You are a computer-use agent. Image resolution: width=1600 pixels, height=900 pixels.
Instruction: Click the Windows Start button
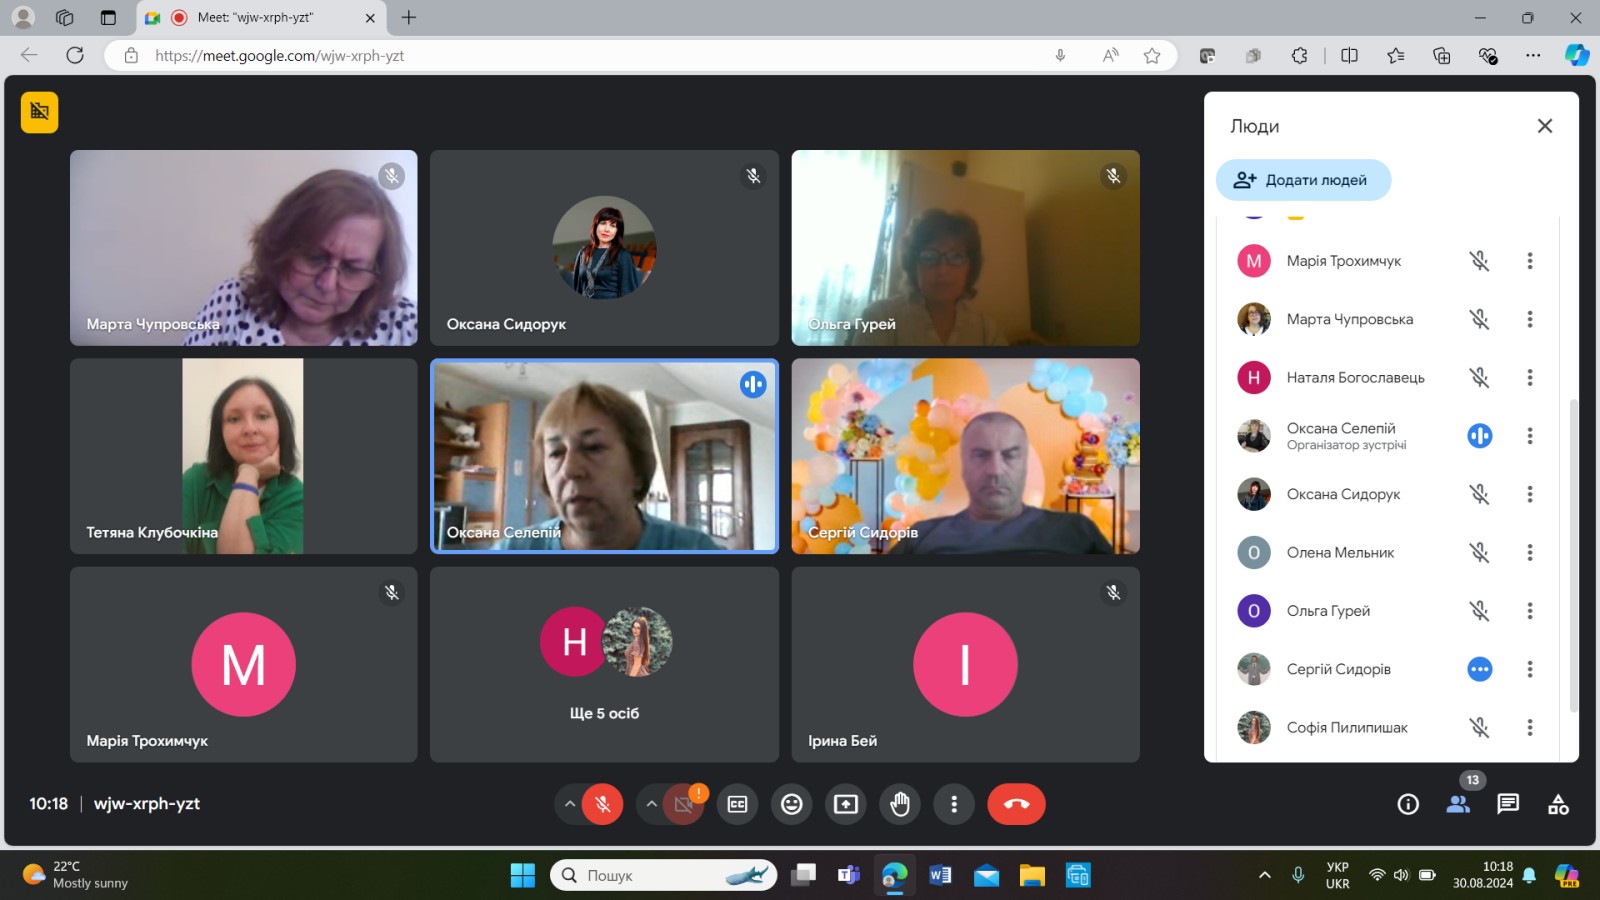522,876
